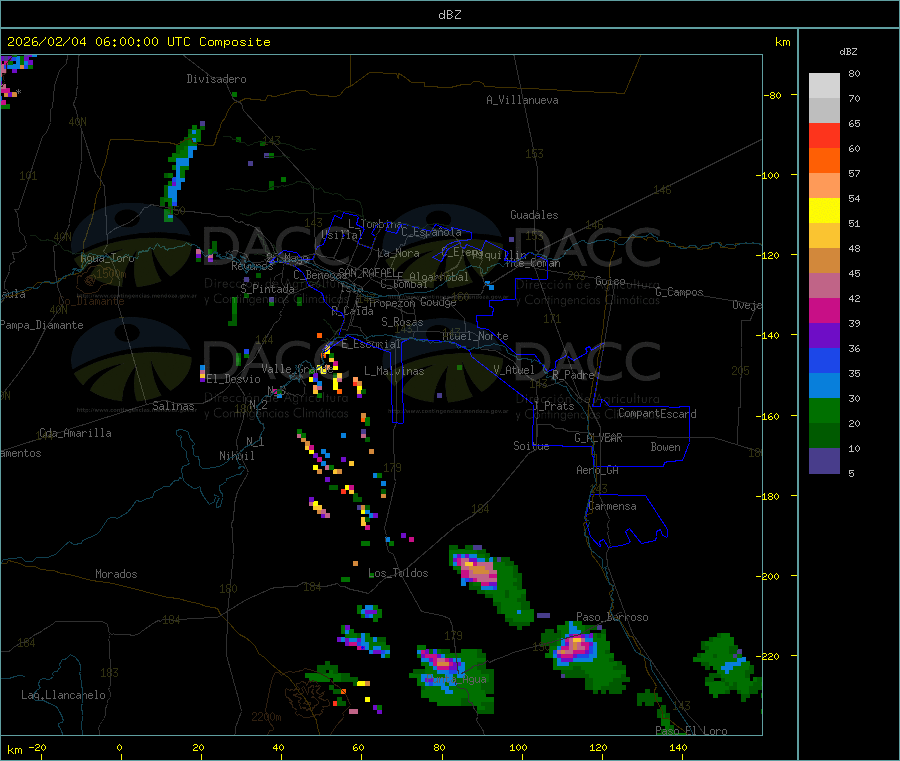Click the G_Campos place label

coord(679,292)
